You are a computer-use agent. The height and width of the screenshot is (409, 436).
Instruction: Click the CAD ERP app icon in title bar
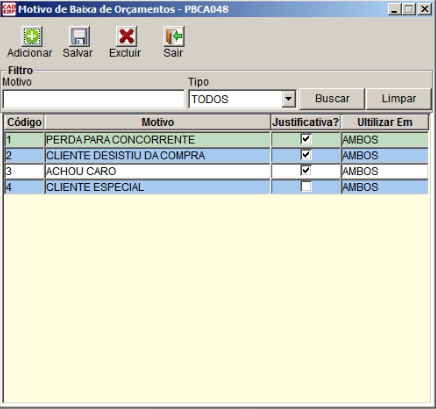point(9,9)
